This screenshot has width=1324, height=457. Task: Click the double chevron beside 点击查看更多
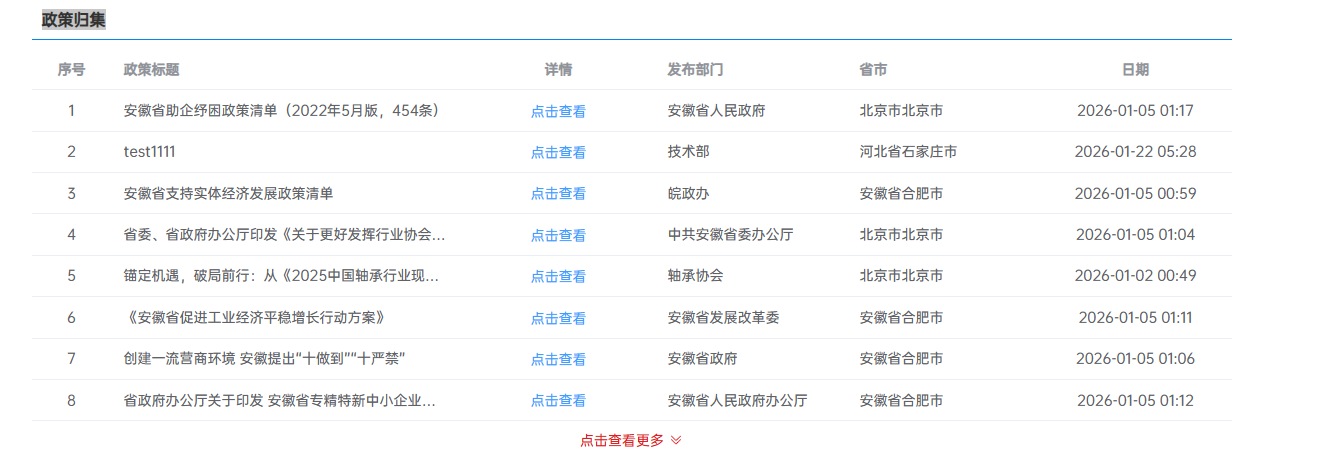click(x=676, y=440)
